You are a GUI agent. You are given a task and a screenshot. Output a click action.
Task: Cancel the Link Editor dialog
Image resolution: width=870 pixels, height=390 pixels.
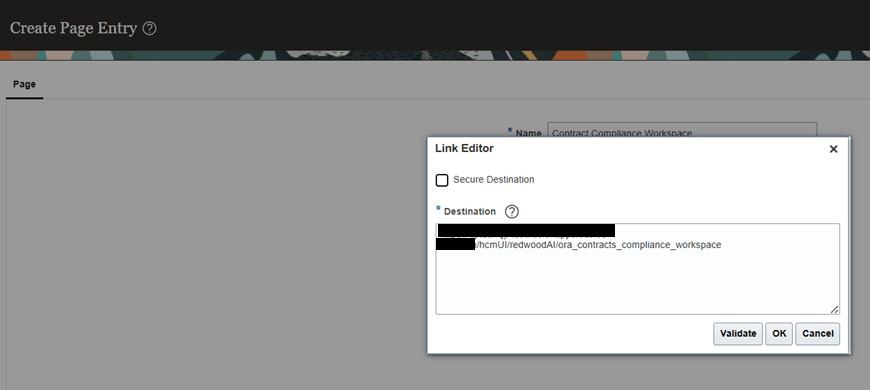pos(817,333)
